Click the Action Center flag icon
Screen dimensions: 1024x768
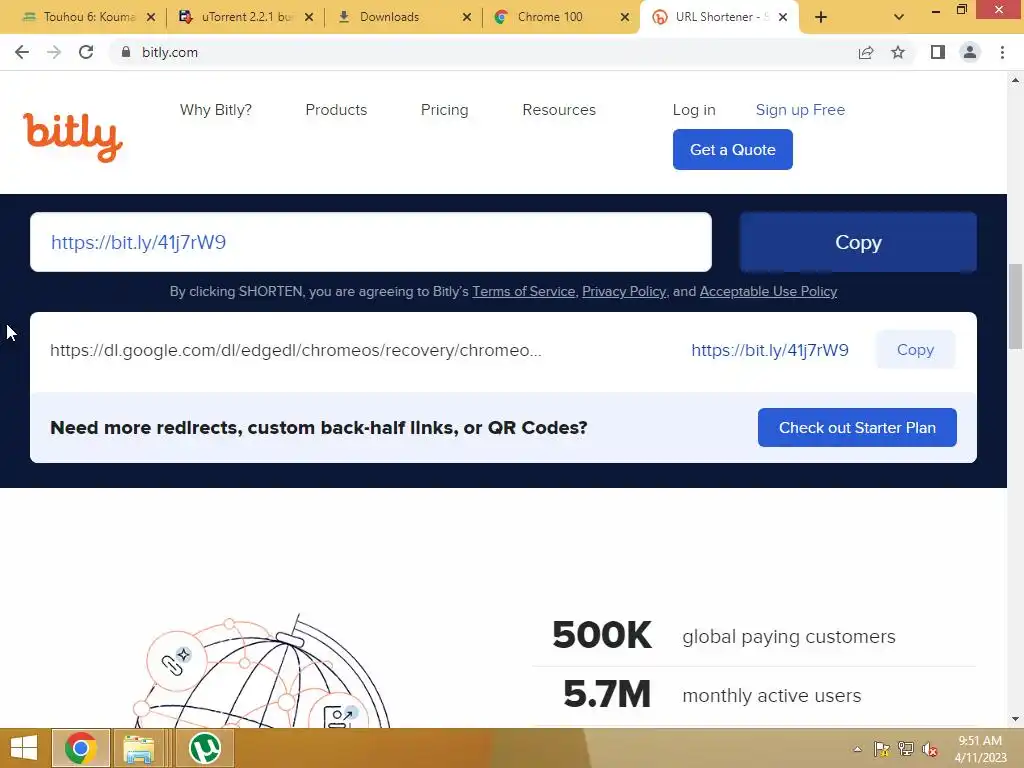[x=882, y=749]
